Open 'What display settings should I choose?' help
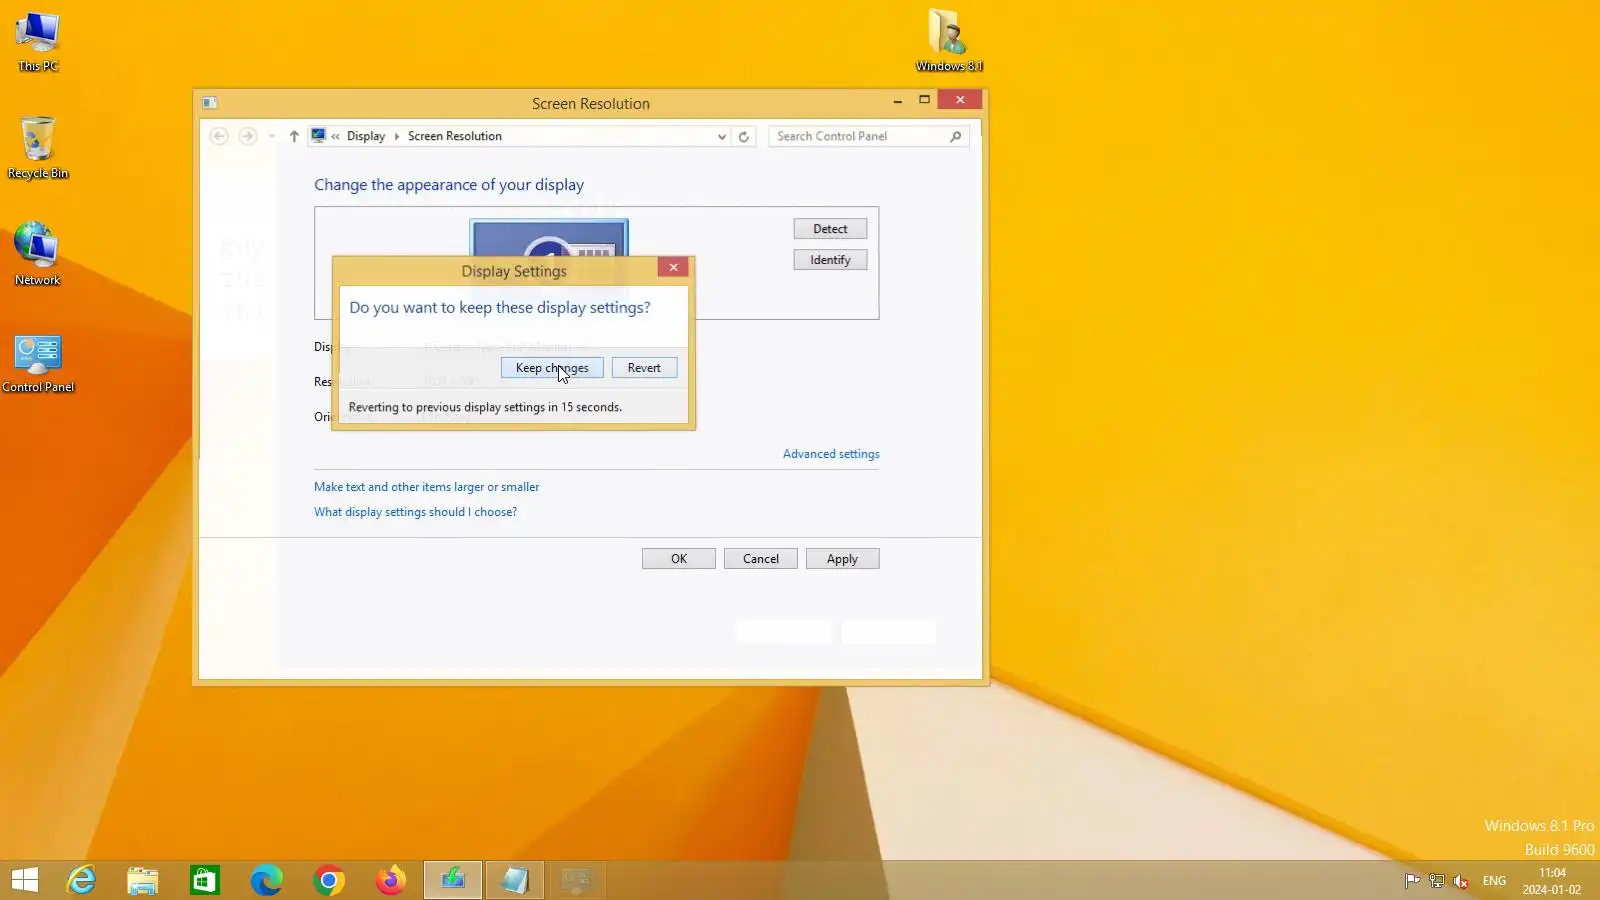 pyautogui.click(x=416, y=512)
